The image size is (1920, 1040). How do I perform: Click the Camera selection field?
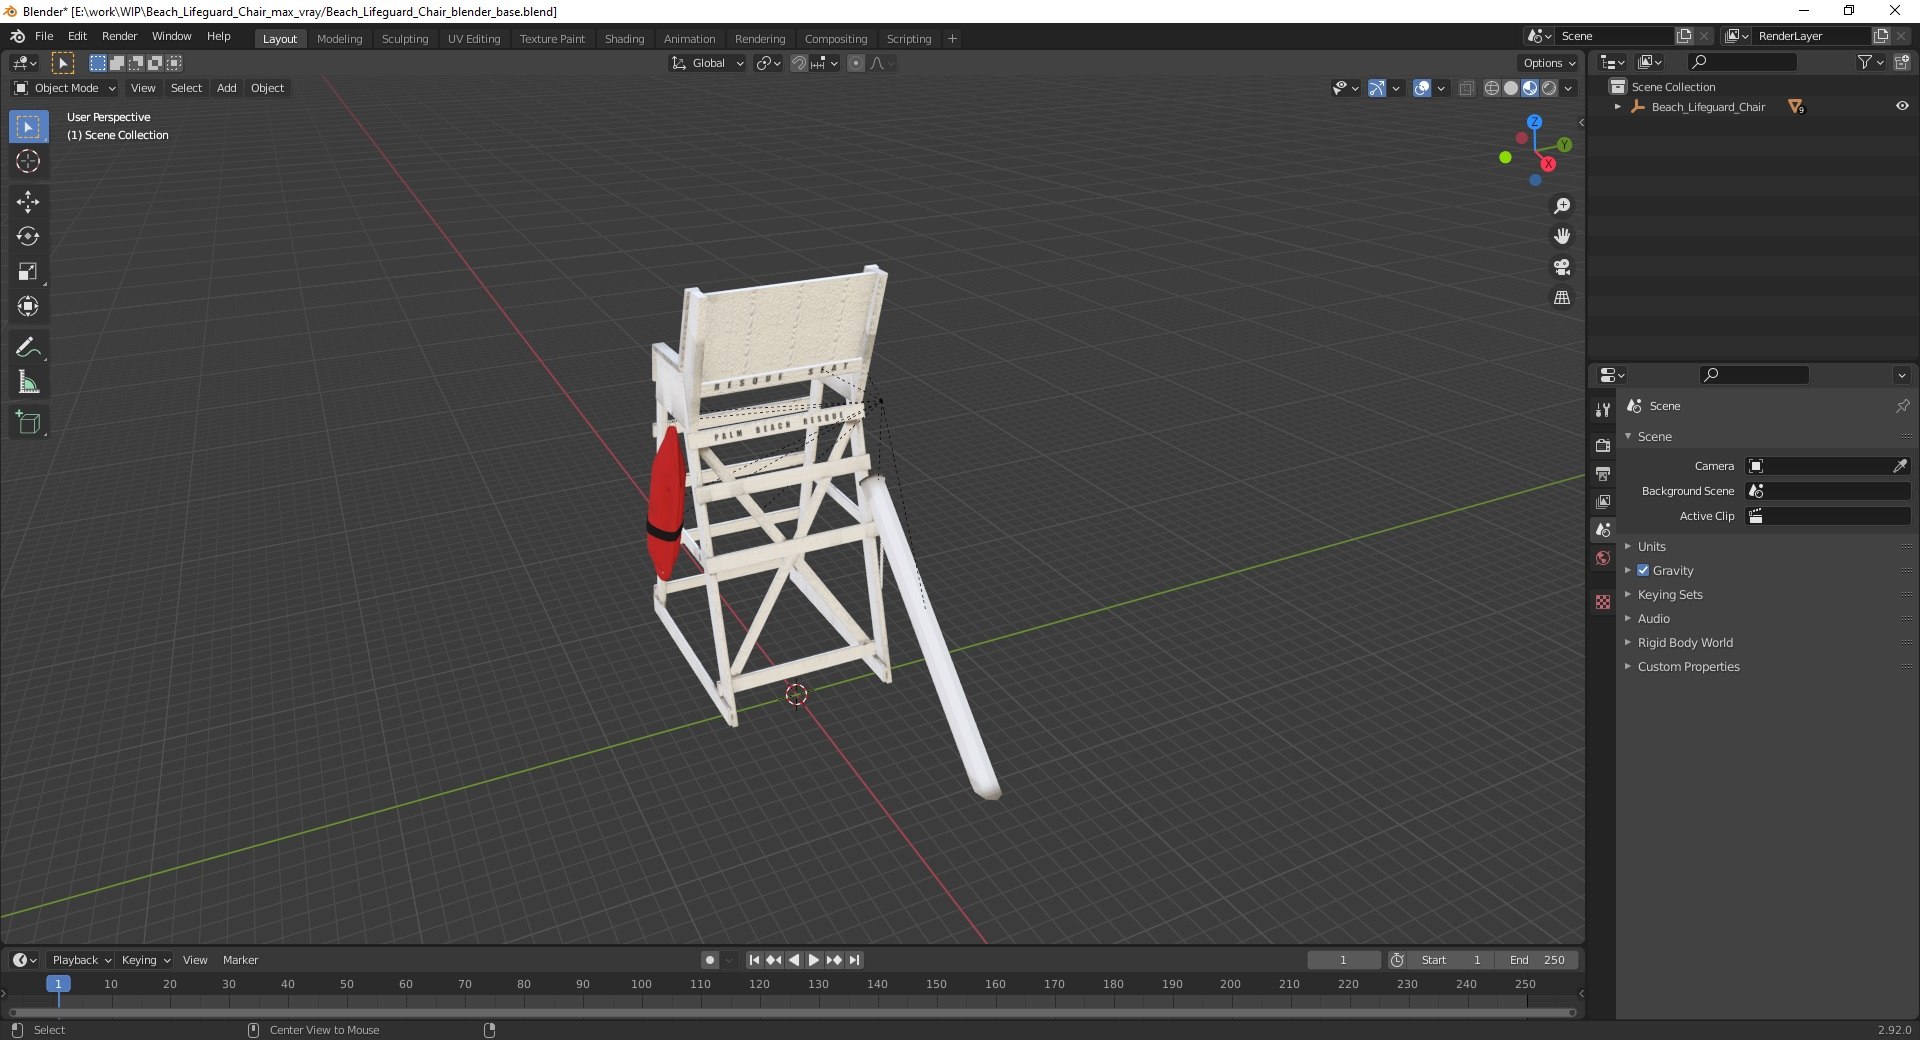[1828, 466]
